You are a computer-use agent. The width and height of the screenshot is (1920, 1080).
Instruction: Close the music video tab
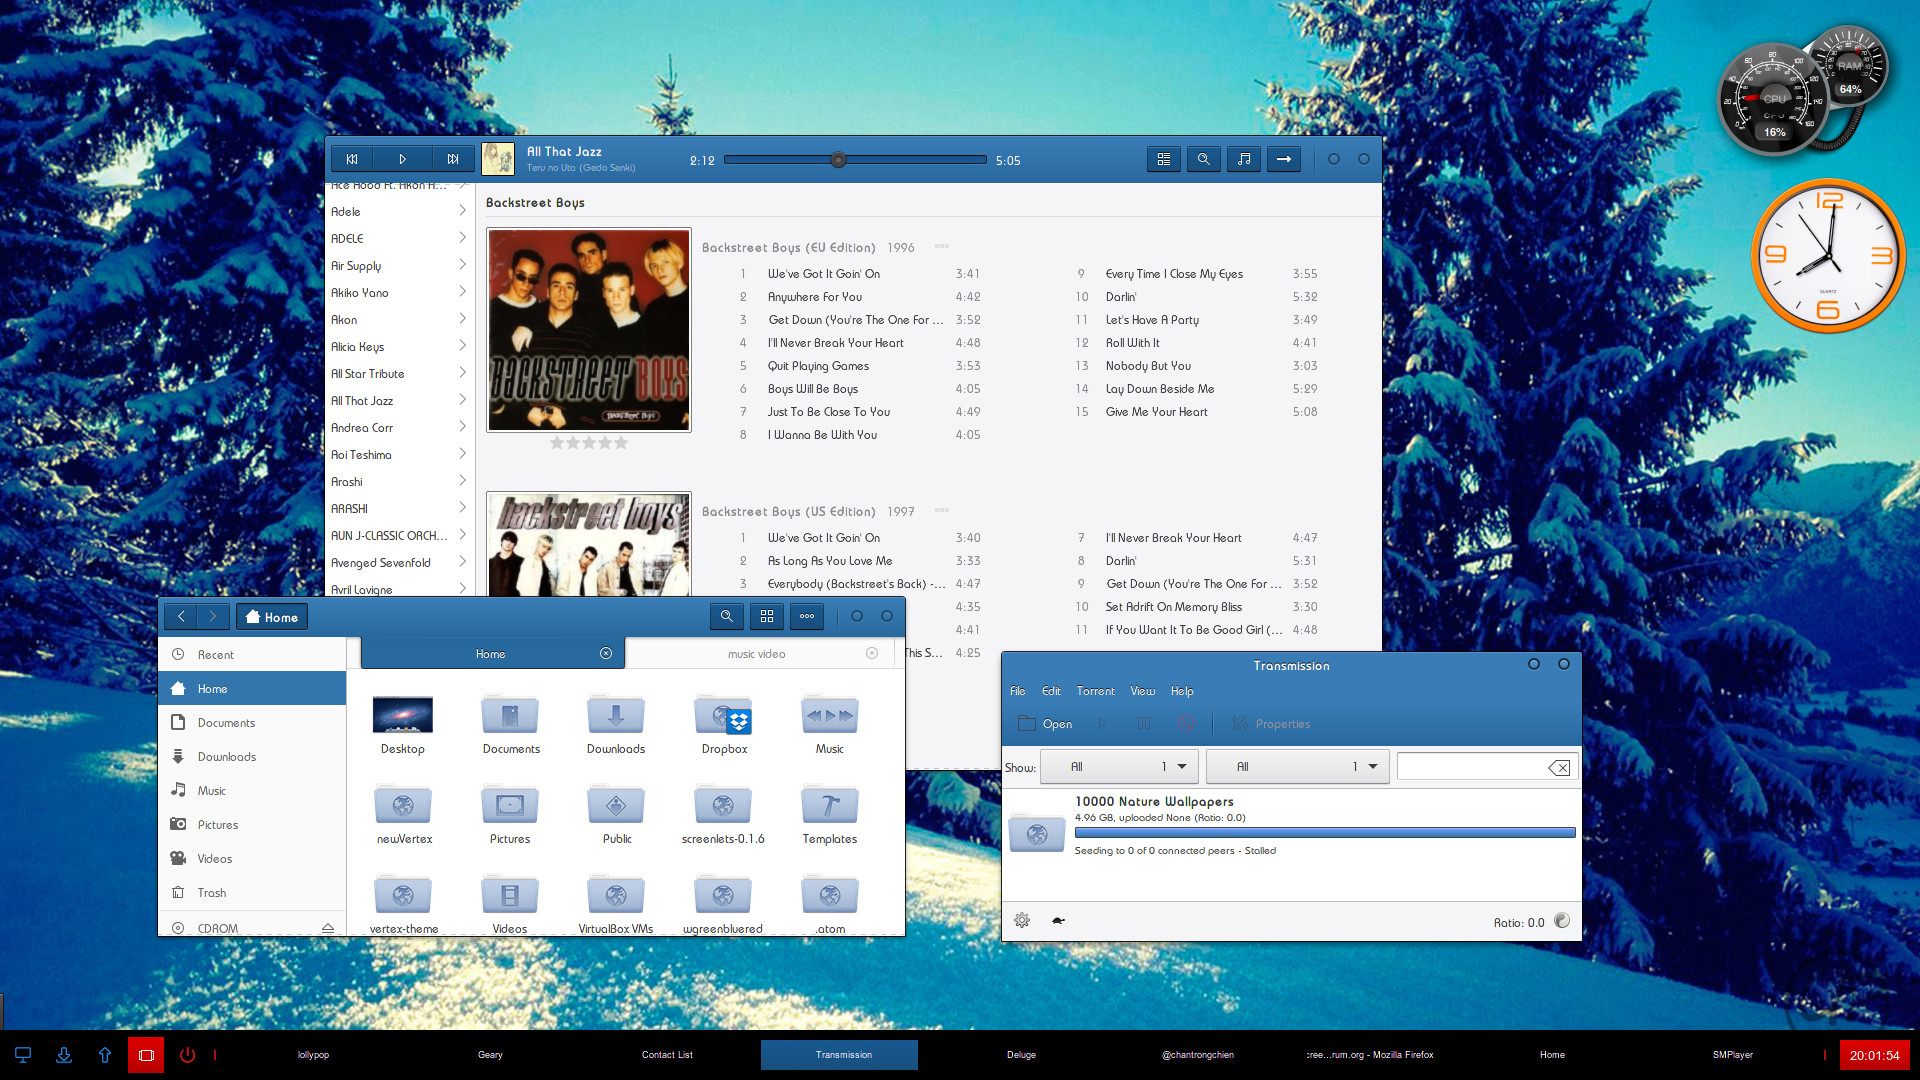[x=872, y=653]
